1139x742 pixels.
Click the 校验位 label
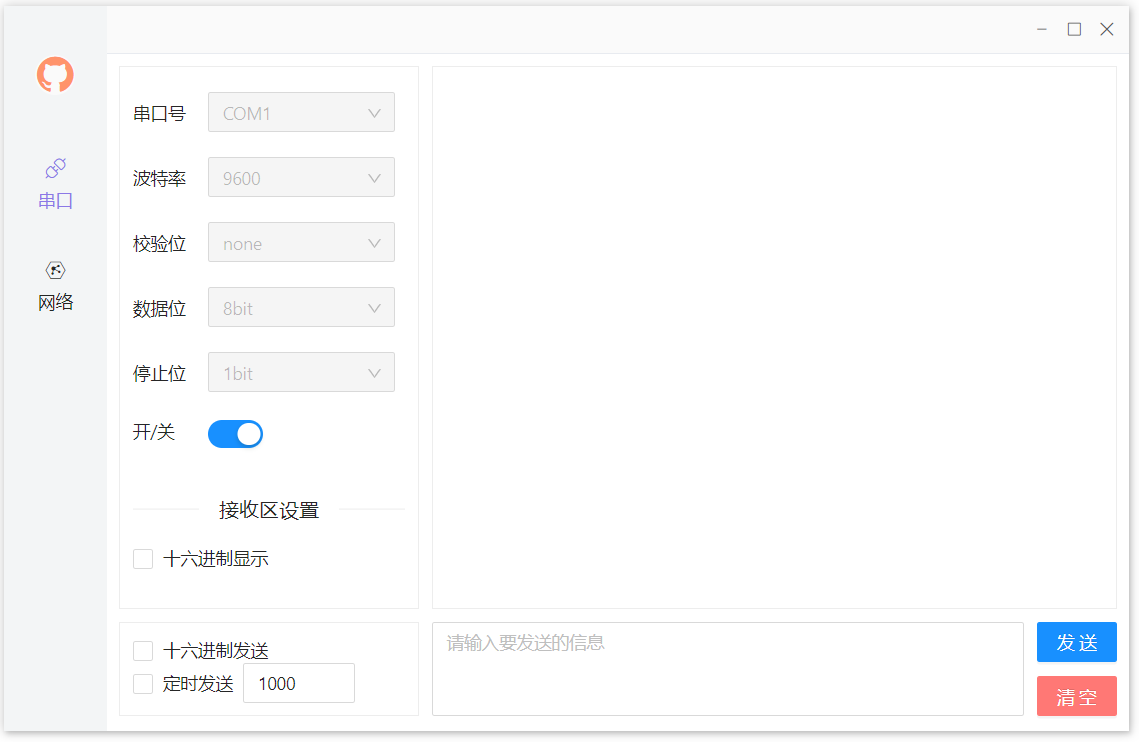[x=159, y=243]
